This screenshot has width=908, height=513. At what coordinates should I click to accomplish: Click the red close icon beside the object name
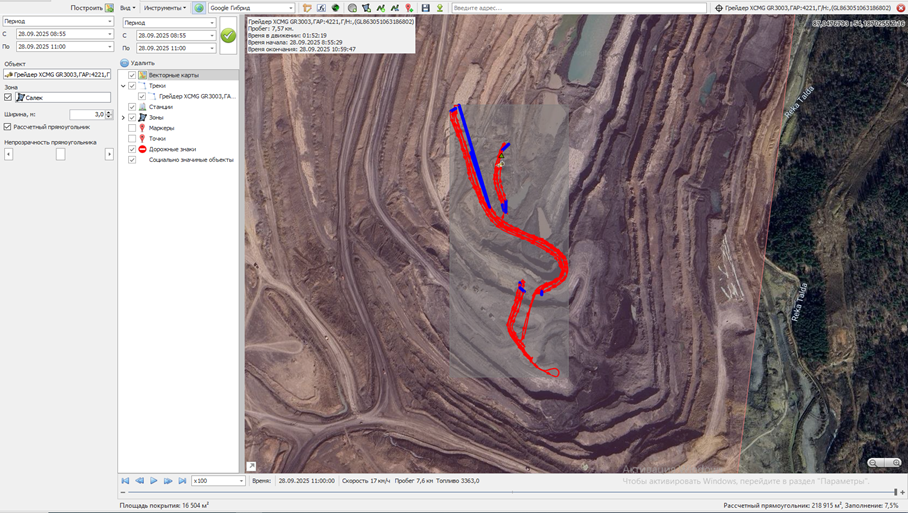tap(900, 8)
